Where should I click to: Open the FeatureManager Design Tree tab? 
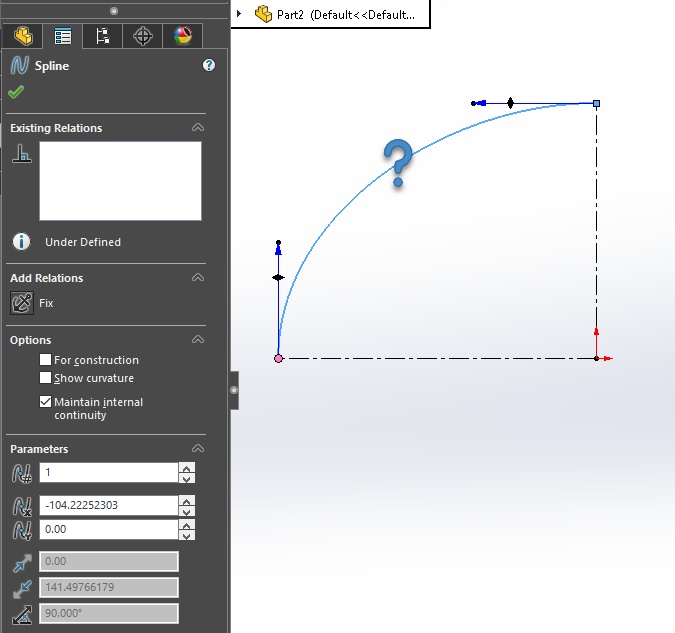pyautogui.click(x=22, y=36)
